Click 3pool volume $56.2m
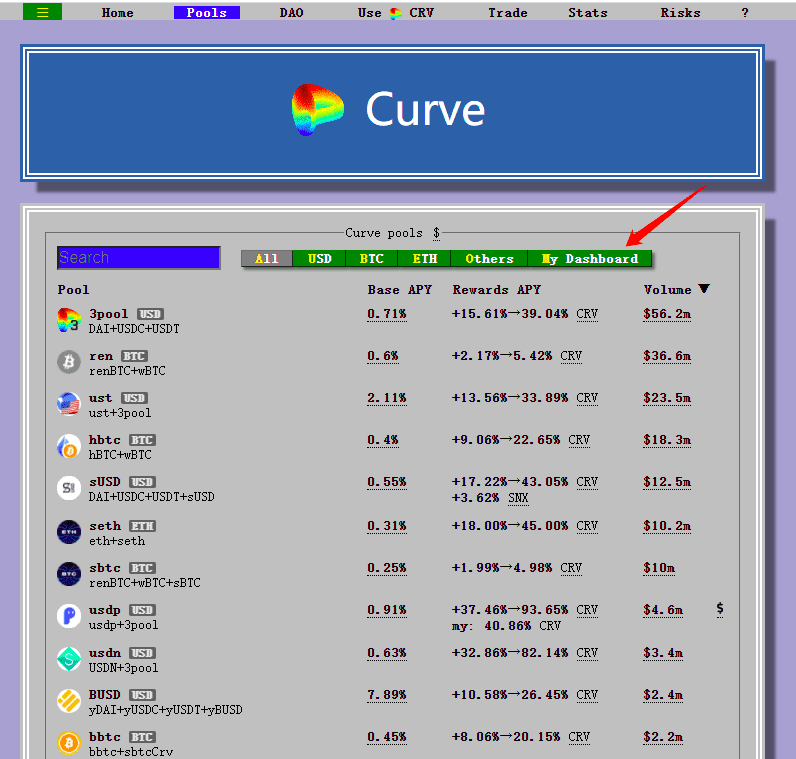Screen dimensions: 796x759 click(667, 314)
